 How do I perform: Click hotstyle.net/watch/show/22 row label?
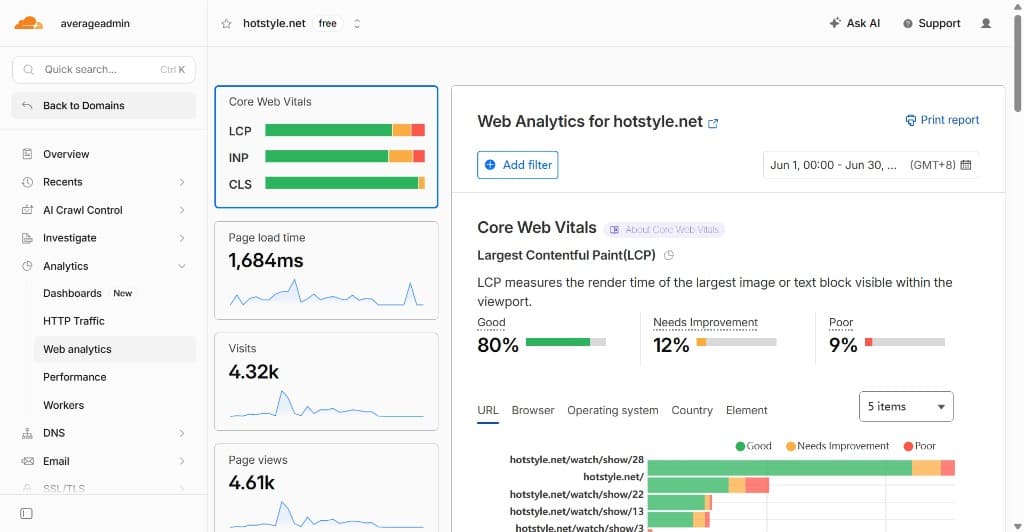pyautogui.click(x=577, y=494)
